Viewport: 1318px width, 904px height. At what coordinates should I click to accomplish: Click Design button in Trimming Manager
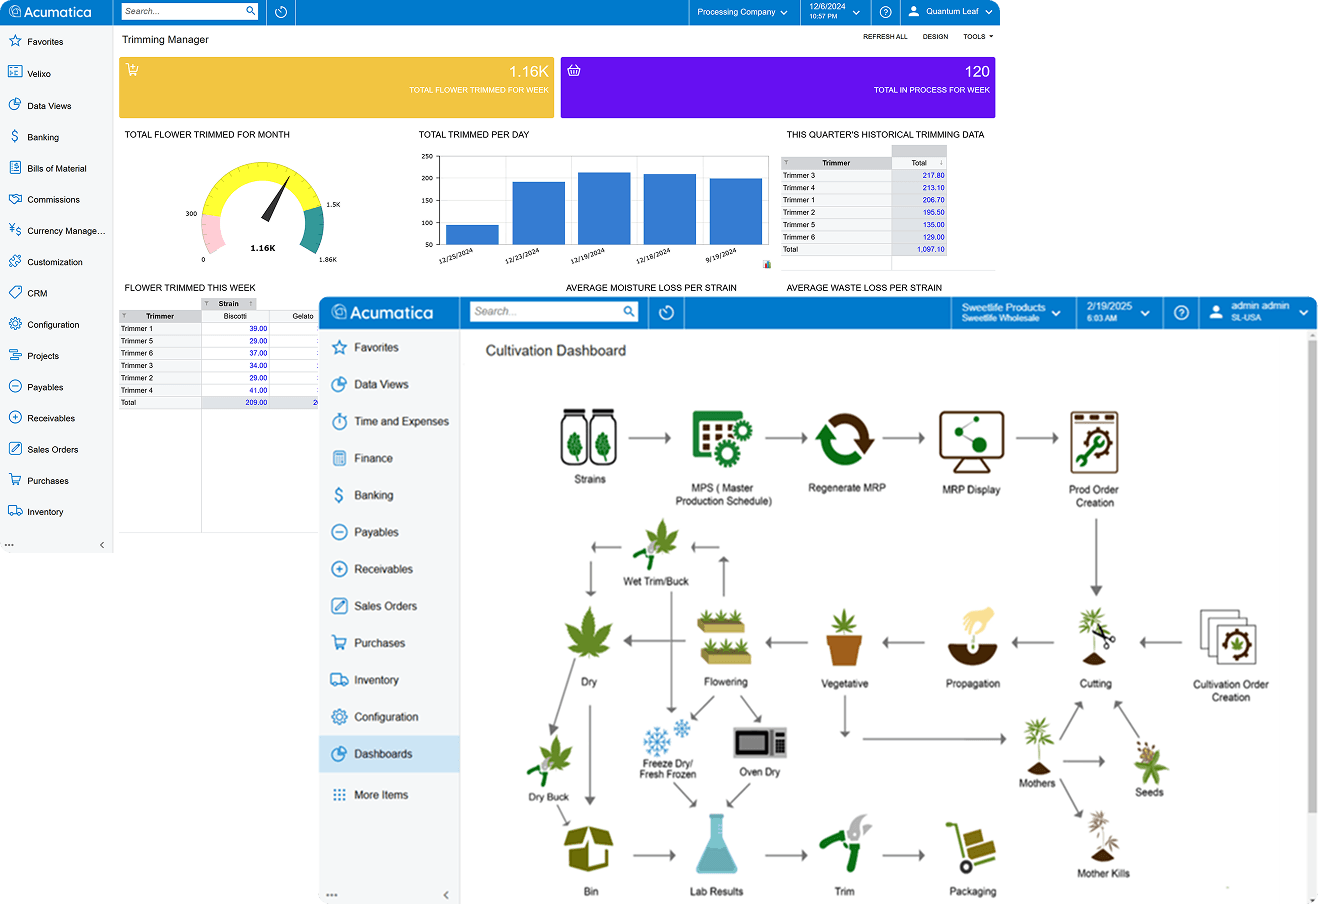pyautogui.click(x=935, y=37)
